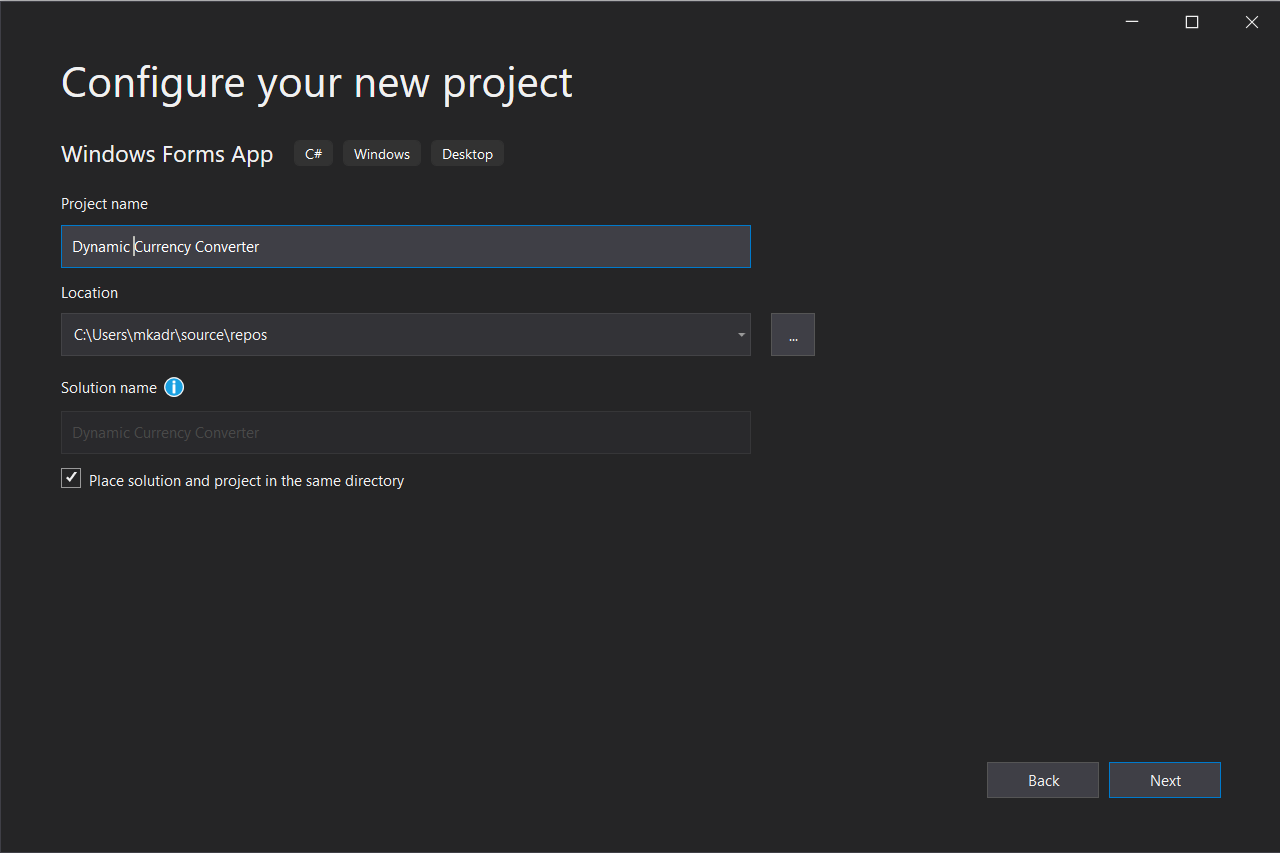Click the Project name input field

406,246
